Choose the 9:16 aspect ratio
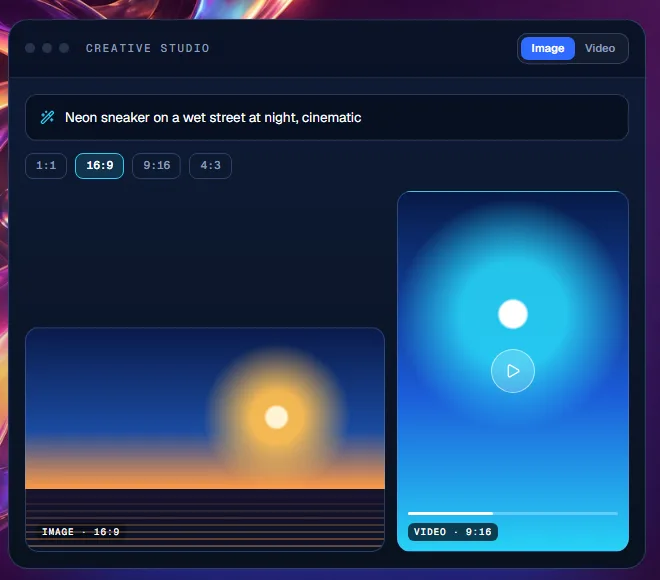 [x=157, y=165]
